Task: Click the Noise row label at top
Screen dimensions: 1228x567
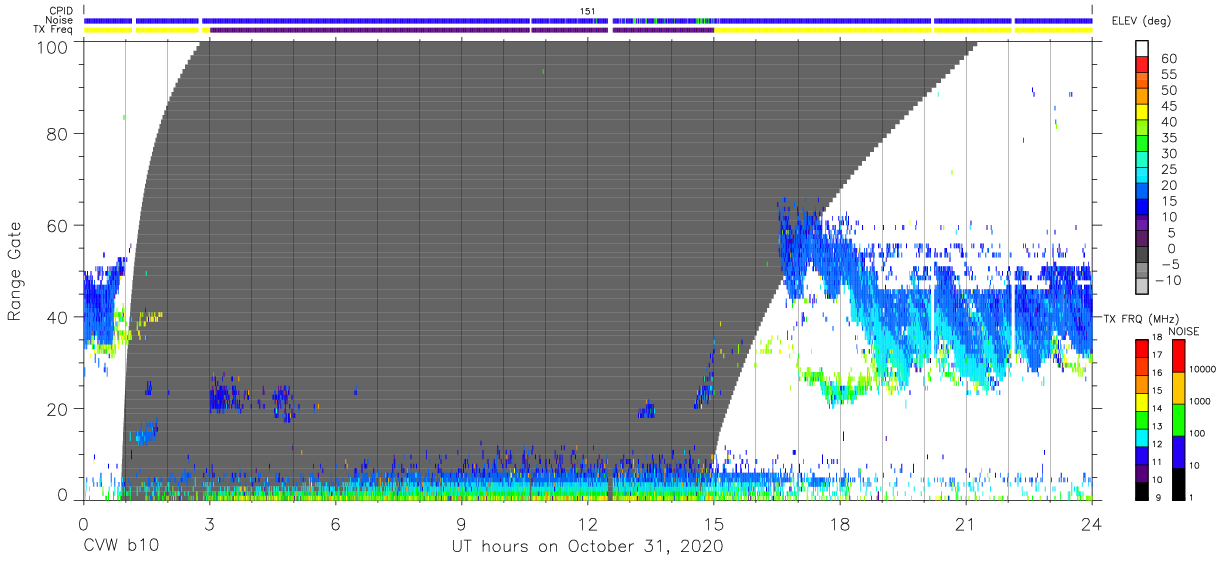Action: click(x=58, y=20)
